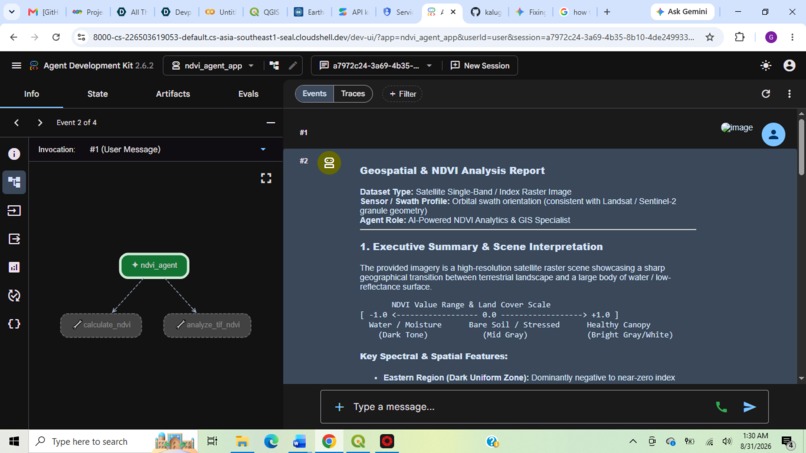Switch to the Artifacts tab

[173, 94]
